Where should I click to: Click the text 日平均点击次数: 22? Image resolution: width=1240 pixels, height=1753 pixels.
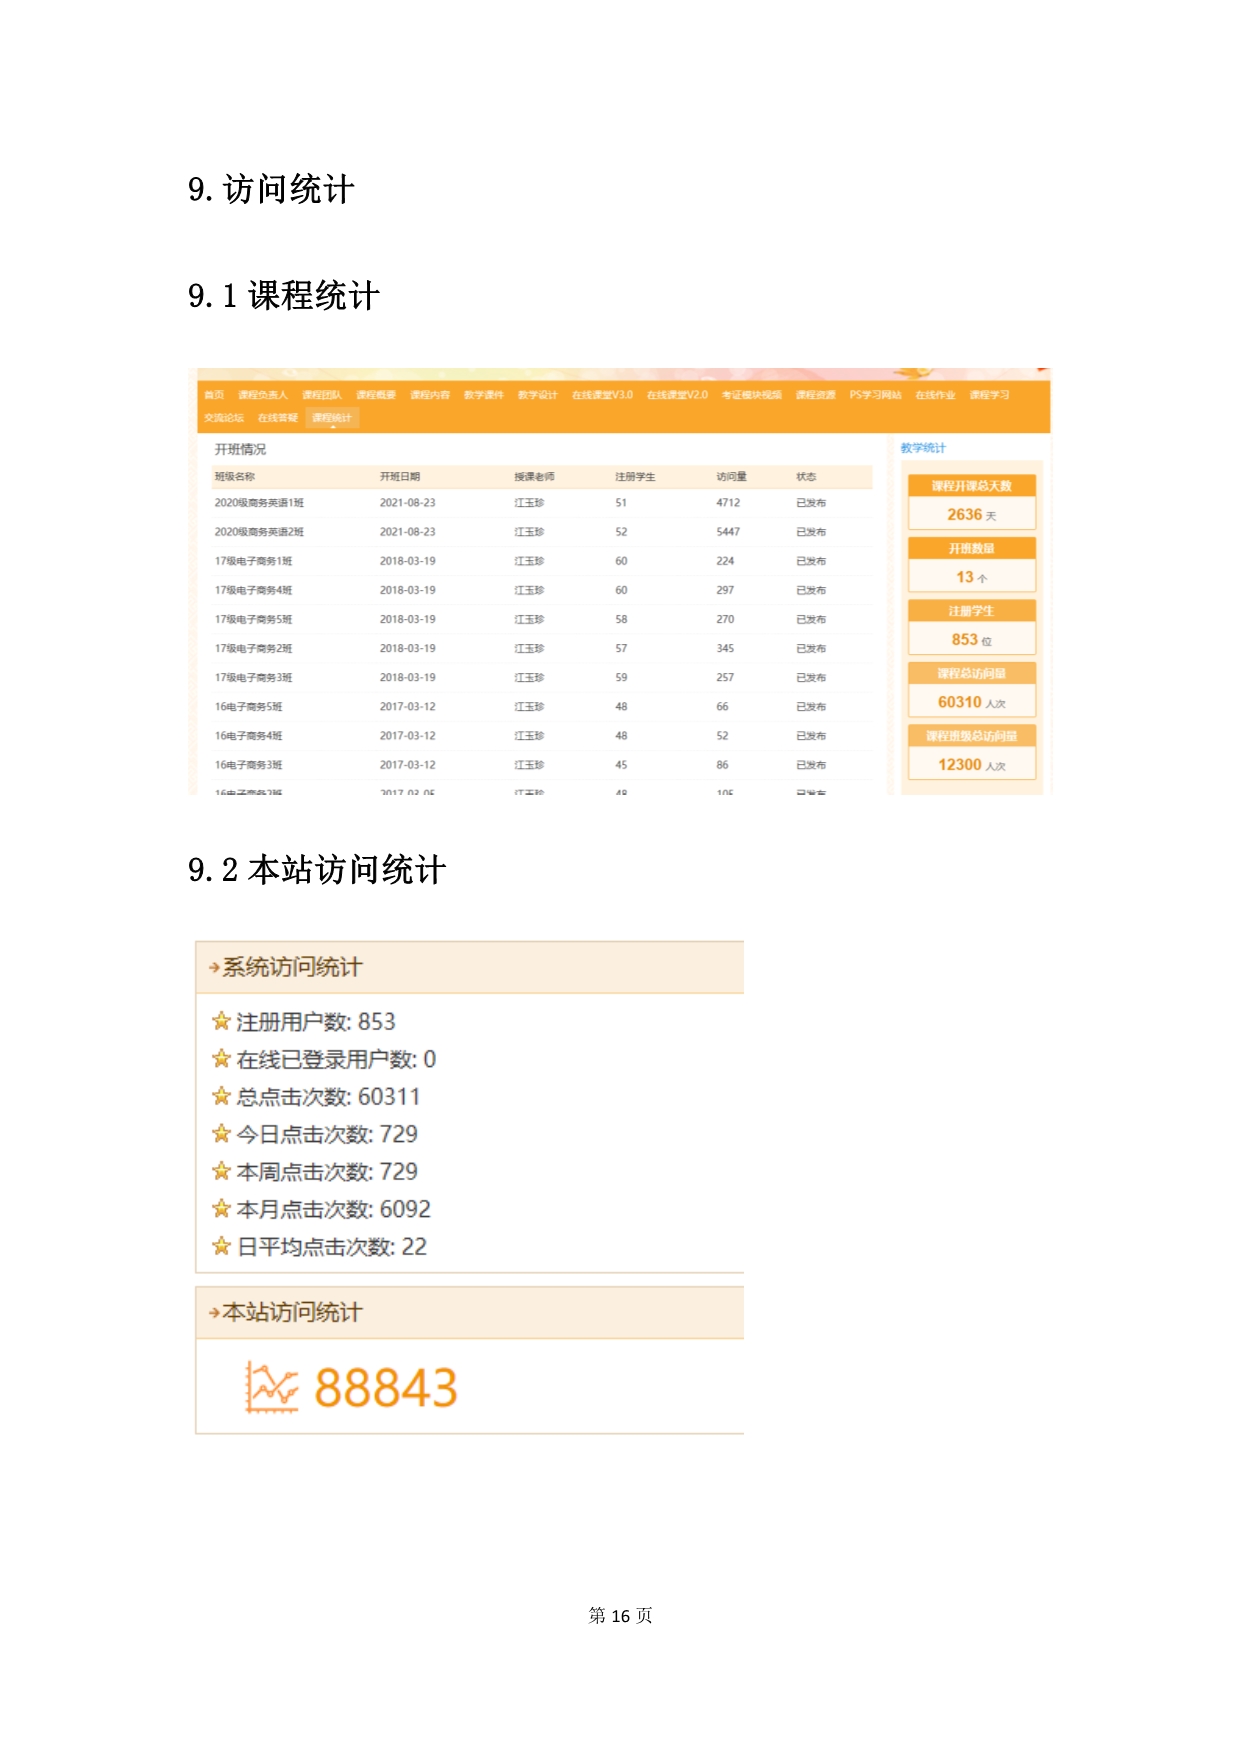click(332, 1247)
